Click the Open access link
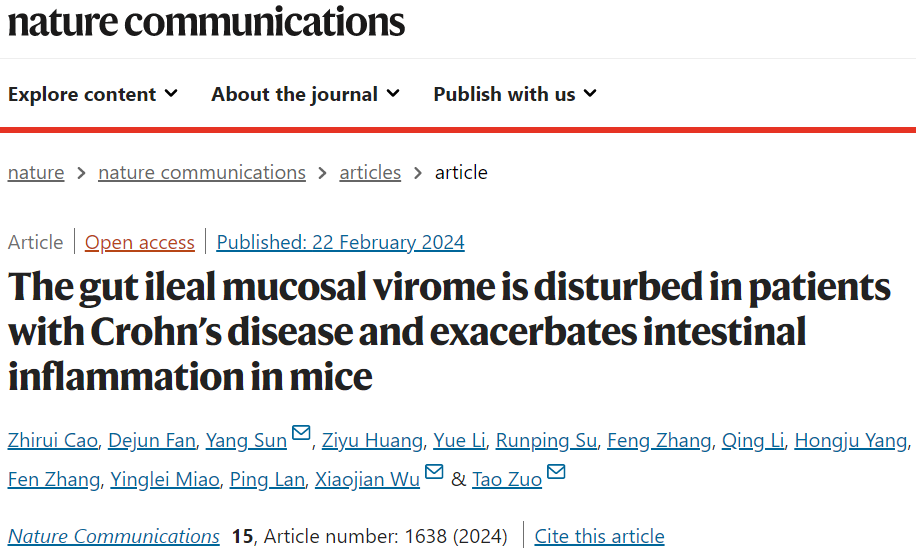The image size is (916, 553). coord(140,242)
